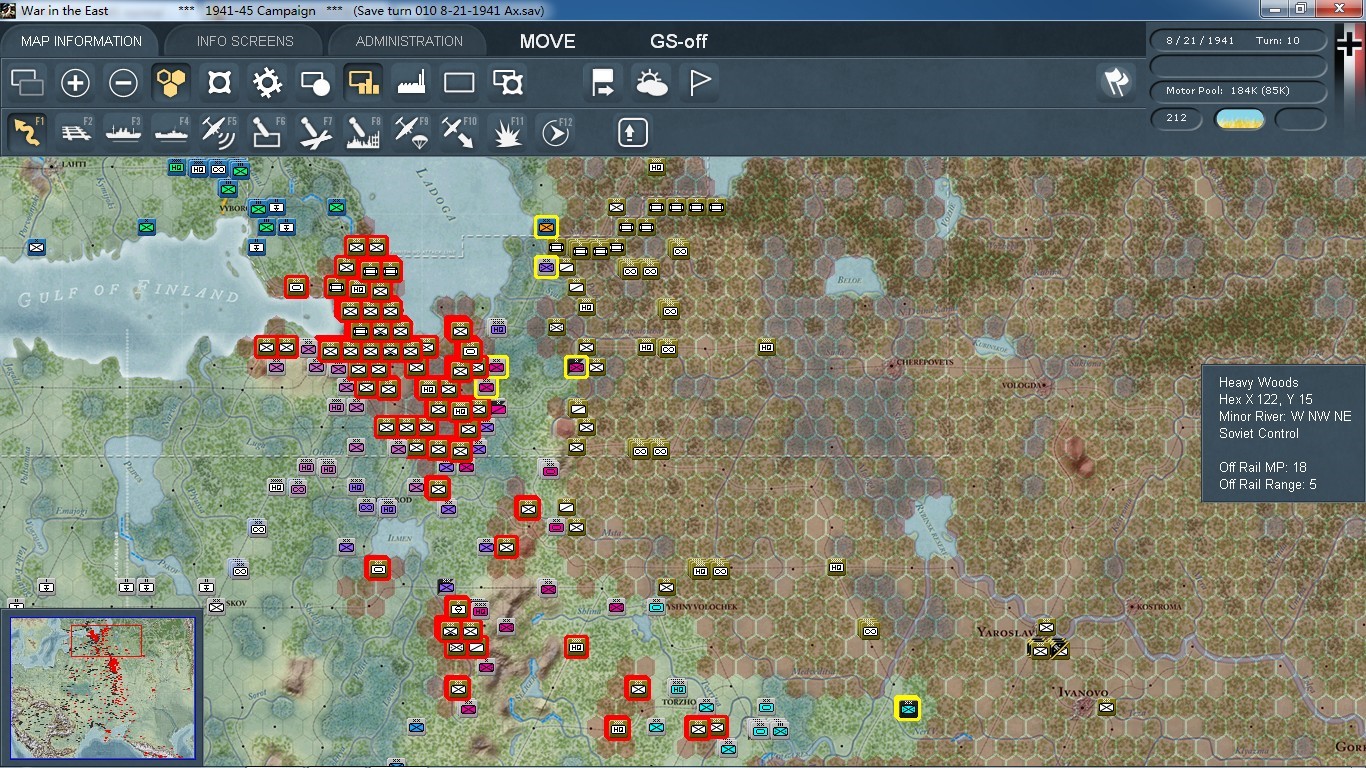The width and height of the screenshot is (1366, 768).
Task: Click the Soviet Control text
Action: pos(1259,433)
